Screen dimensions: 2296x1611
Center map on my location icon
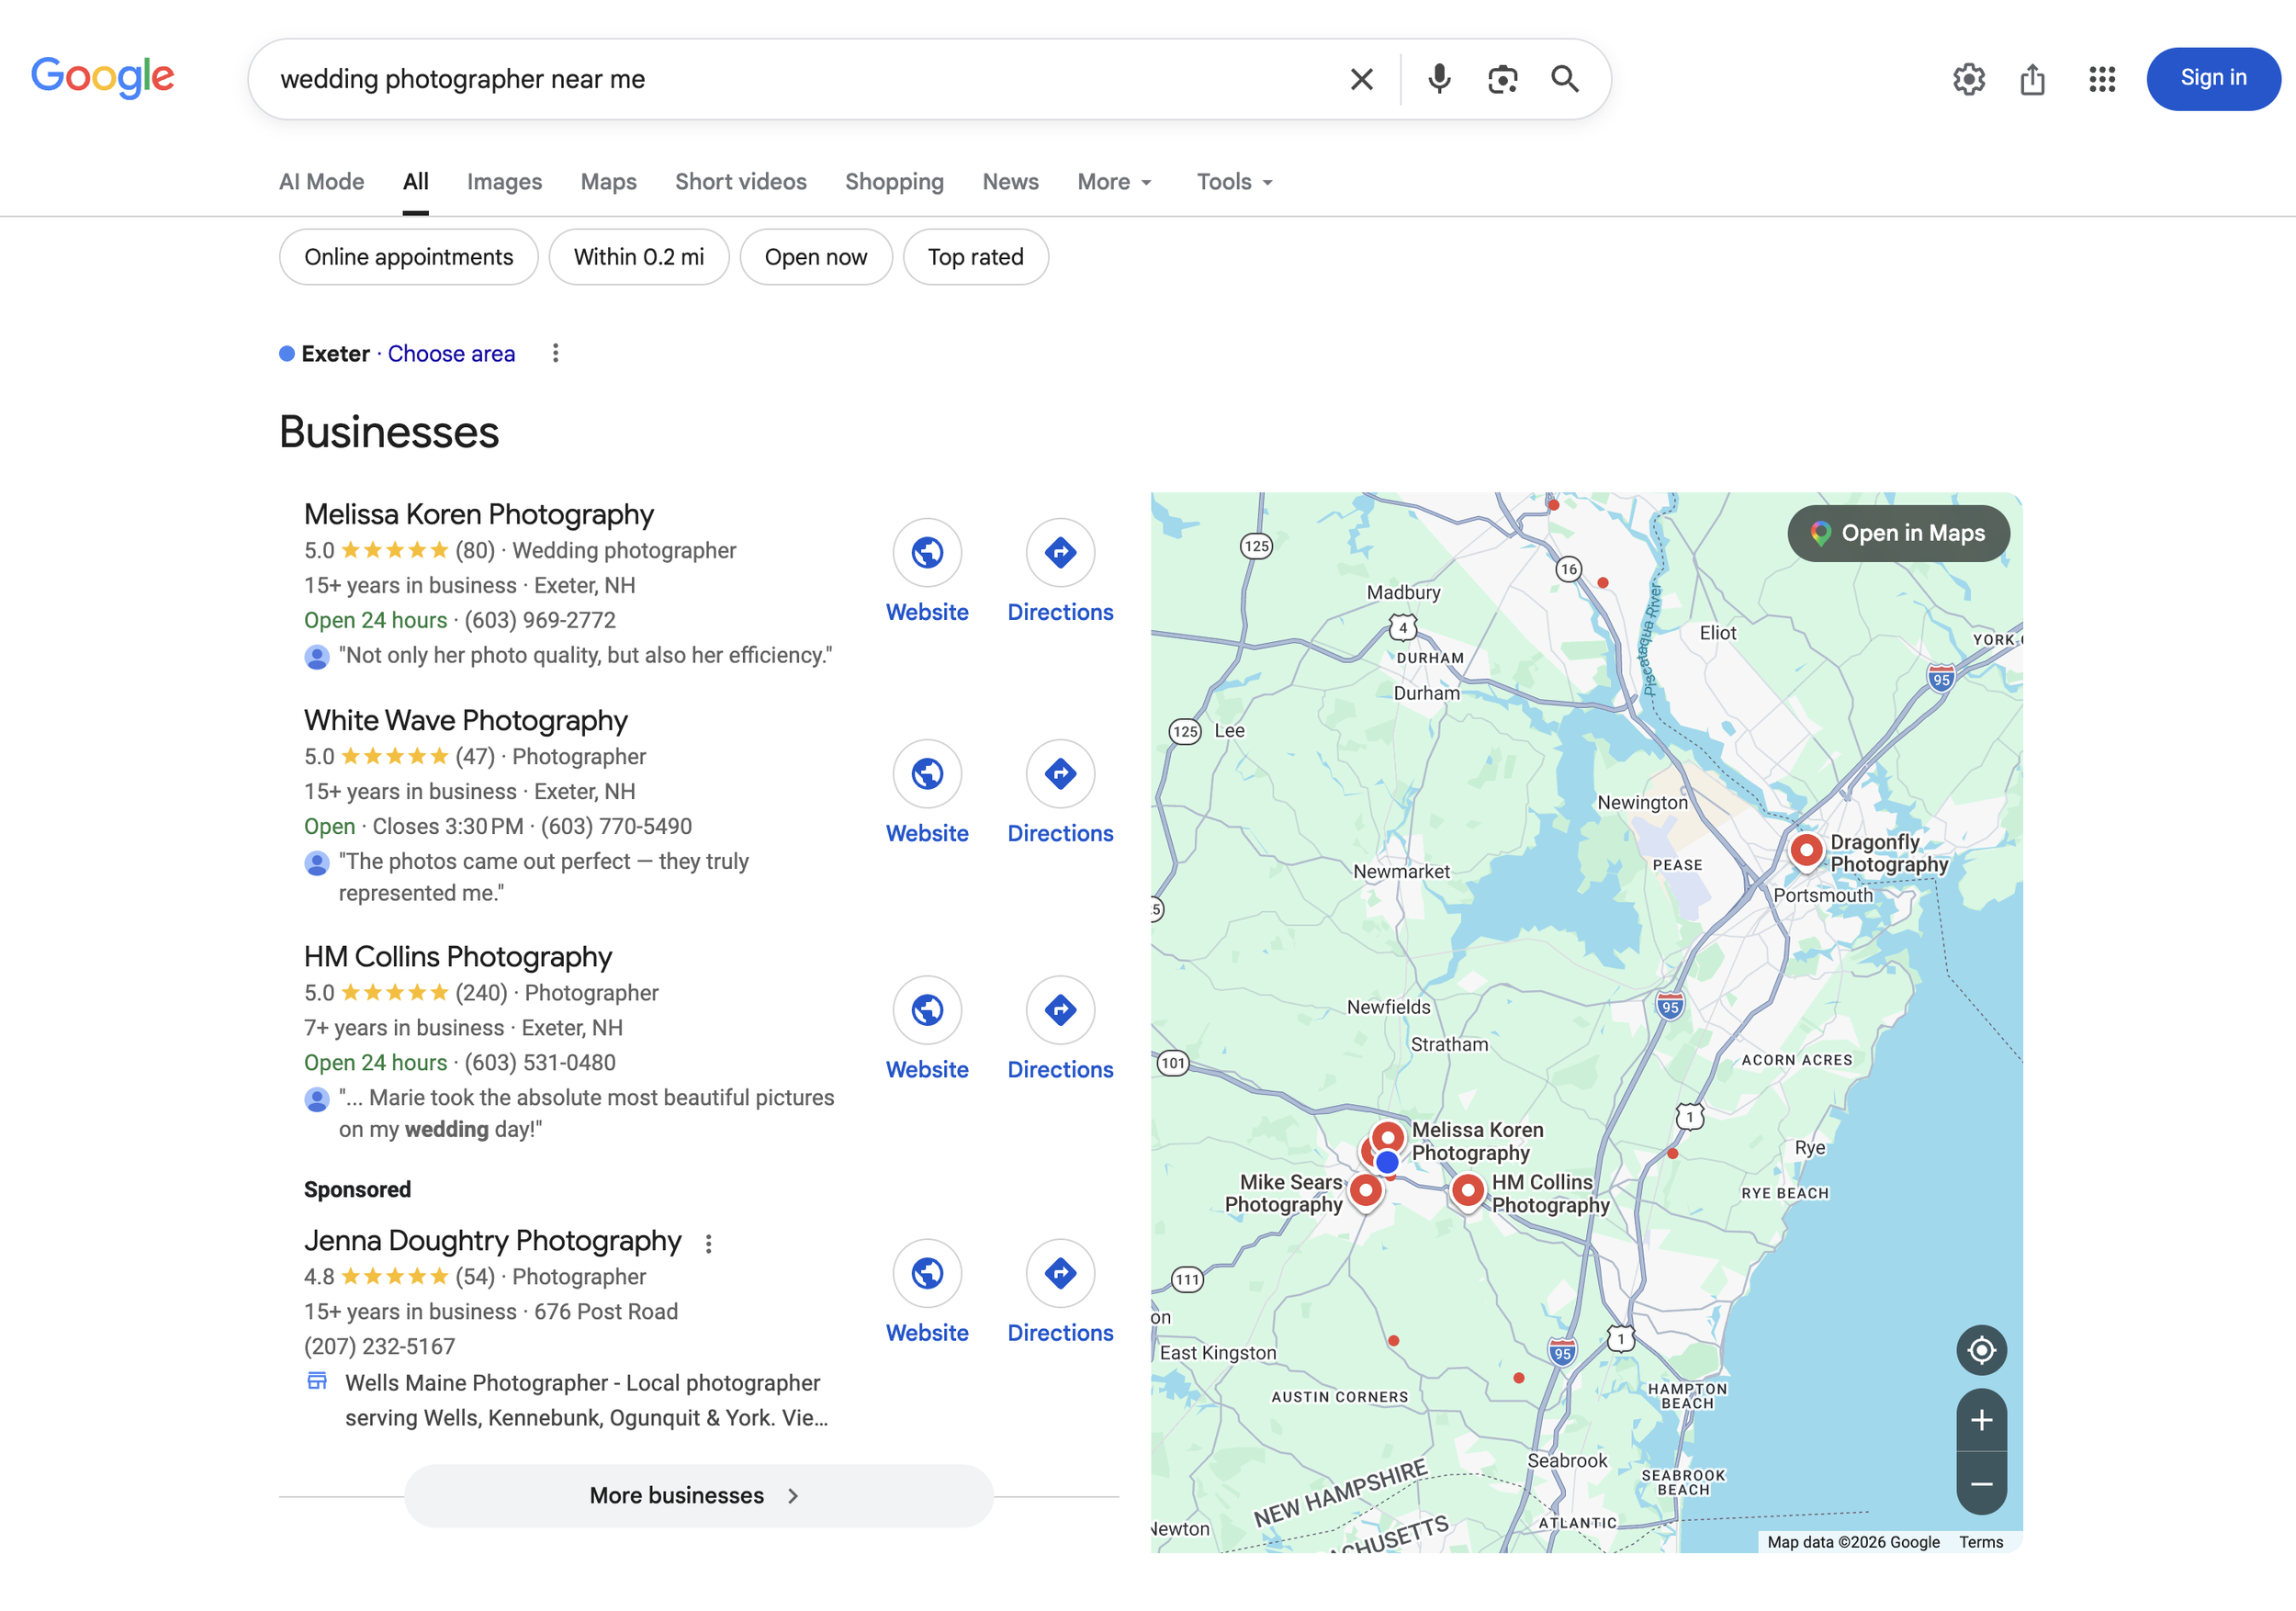[x=1981, y=1350]
